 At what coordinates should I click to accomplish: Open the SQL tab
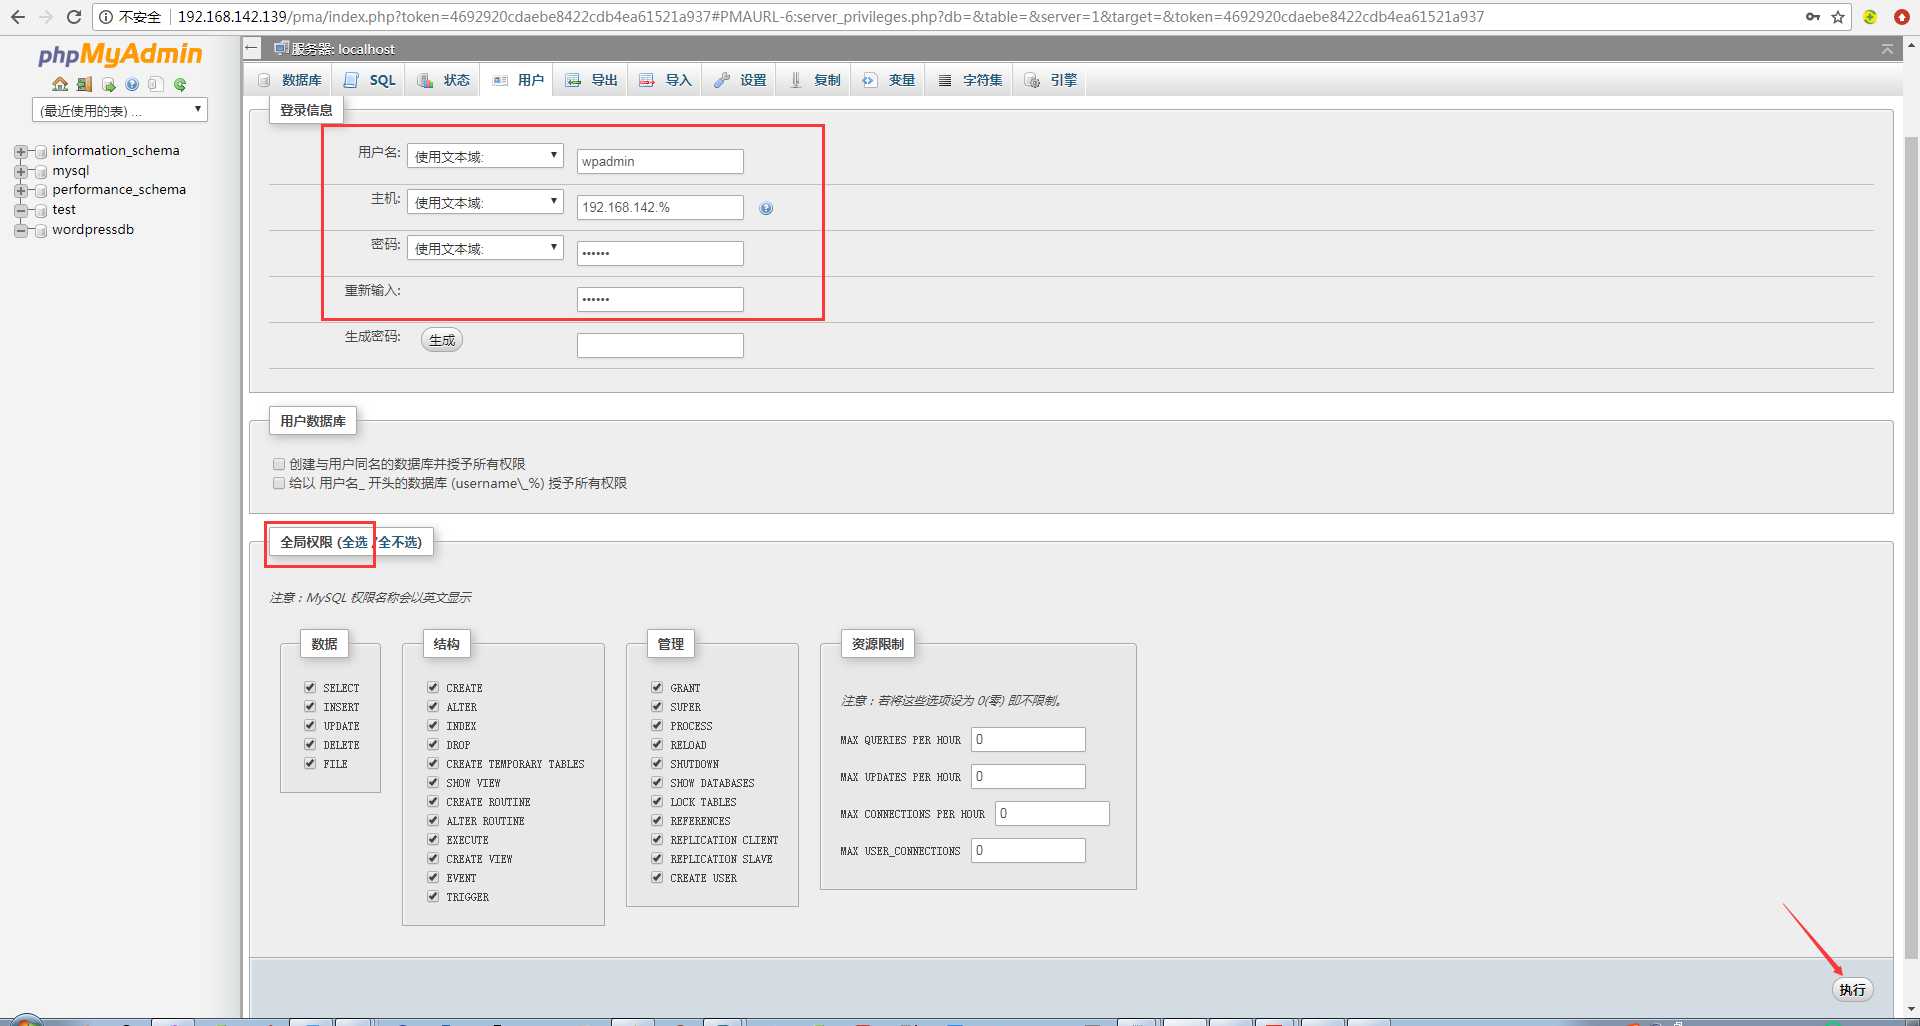[x=370, y=80]
